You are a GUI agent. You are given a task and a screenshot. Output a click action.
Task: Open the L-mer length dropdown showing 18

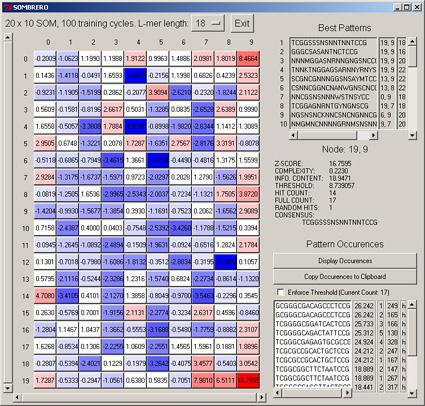pos(208,23)
